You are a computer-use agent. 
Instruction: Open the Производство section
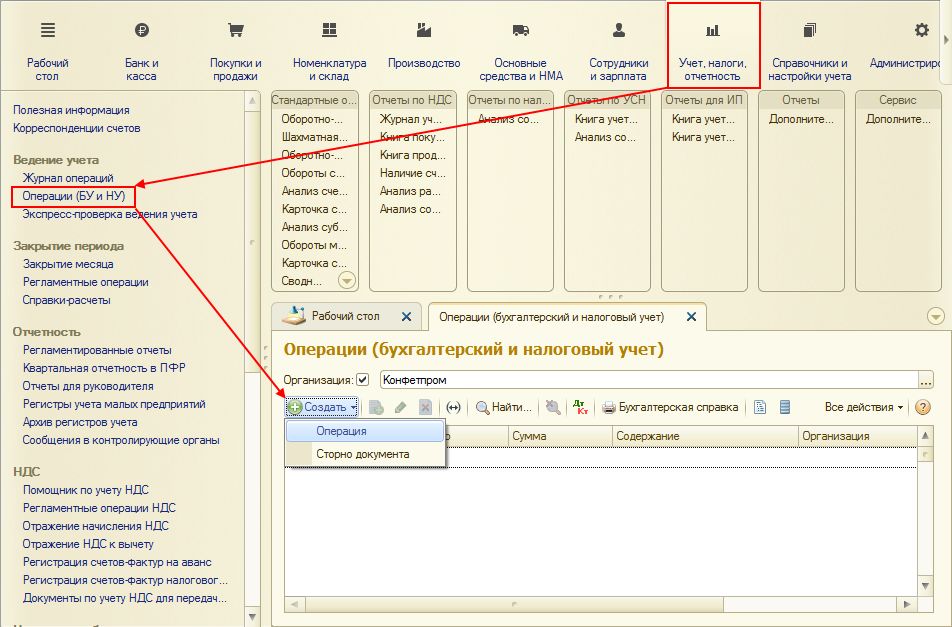point(424,46)
